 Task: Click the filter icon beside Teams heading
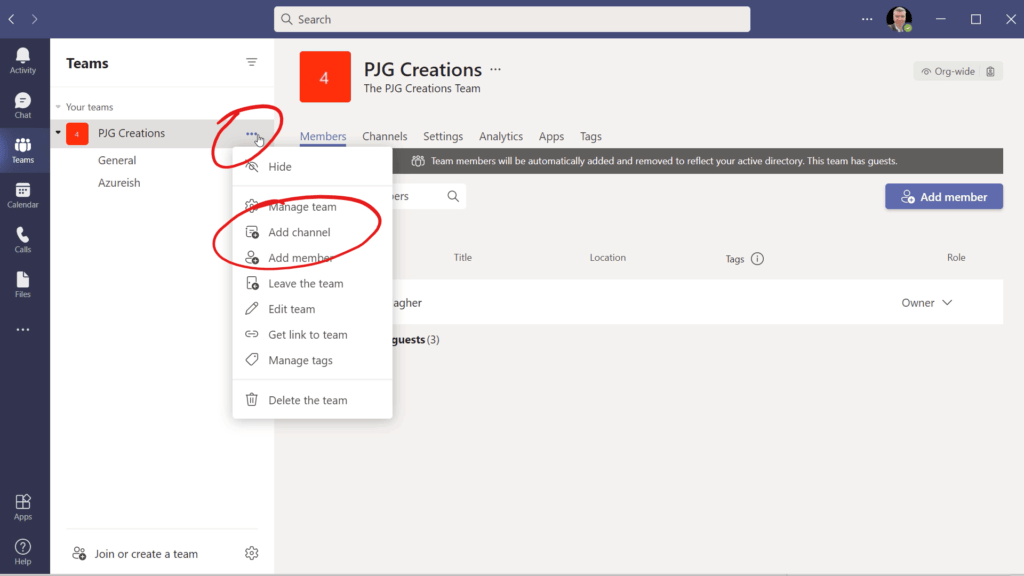[251, 62]
